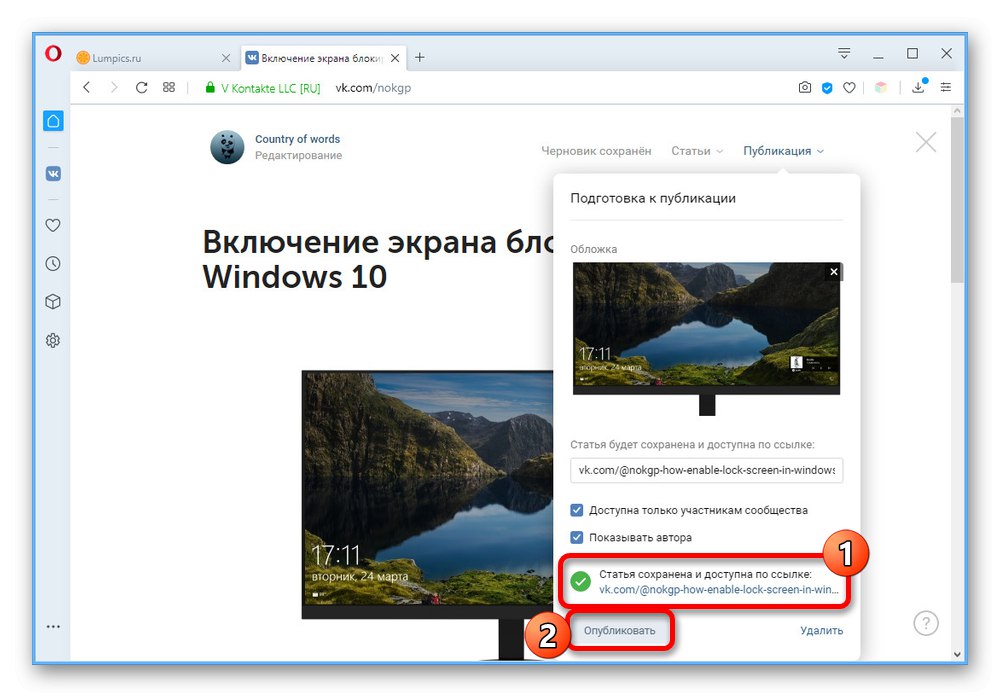Expand the 'Статьи' dropdown
This screenshot has height=697, width=1000.
tap(696, 151)
